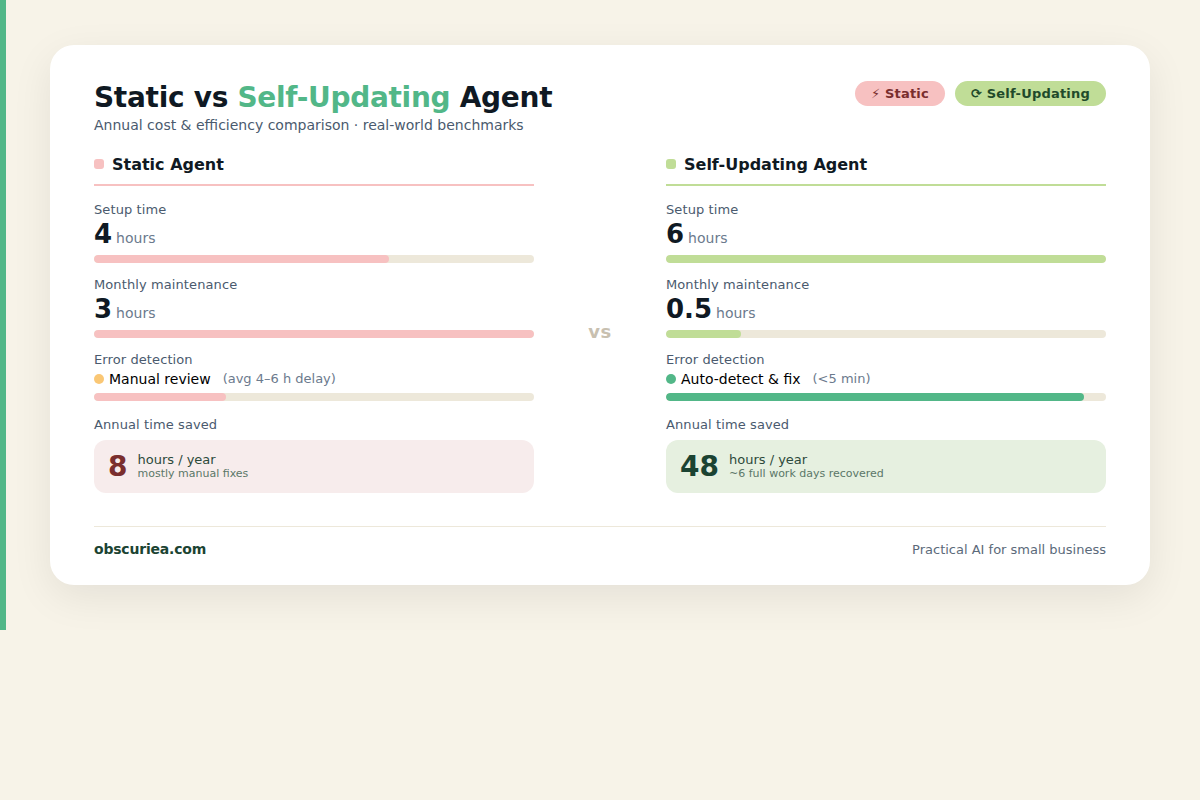The height and width of the screenshot is (800, 1200).
Task: Click the pink Static legend pill
Action: (x=900, y=94)
